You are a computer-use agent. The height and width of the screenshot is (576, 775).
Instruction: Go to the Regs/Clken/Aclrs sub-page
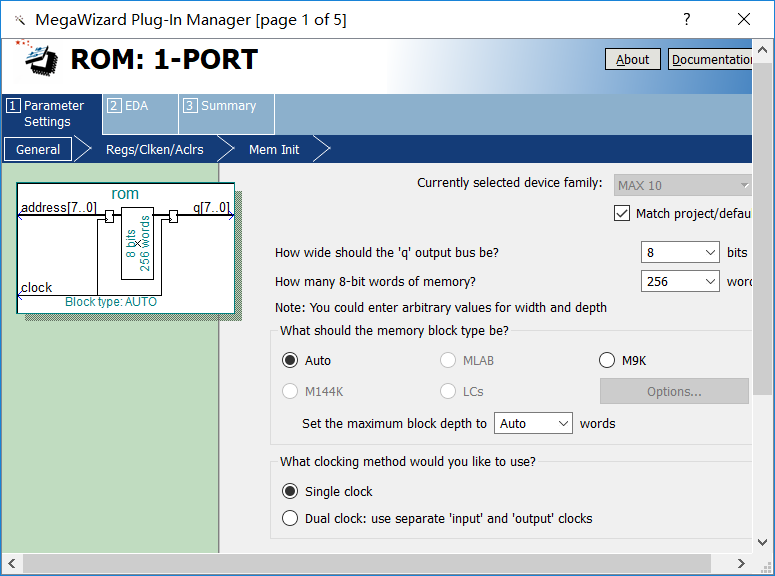(x=155, y=149)
